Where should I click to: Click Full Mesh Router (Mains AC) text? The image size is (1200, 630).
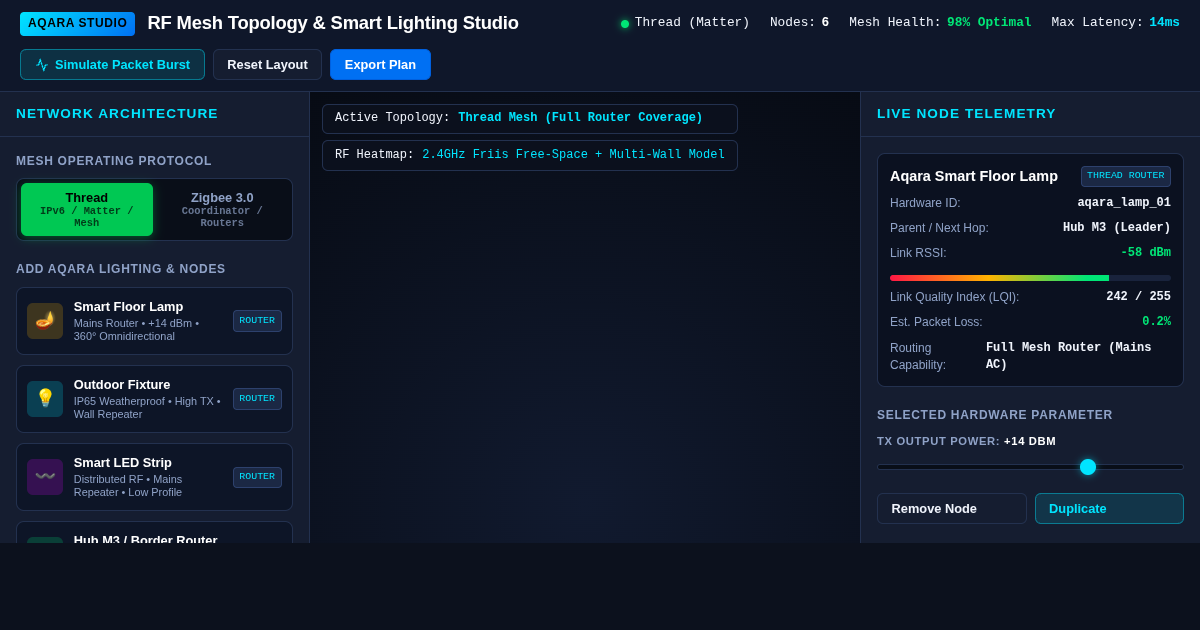(x=1078, y=356)
